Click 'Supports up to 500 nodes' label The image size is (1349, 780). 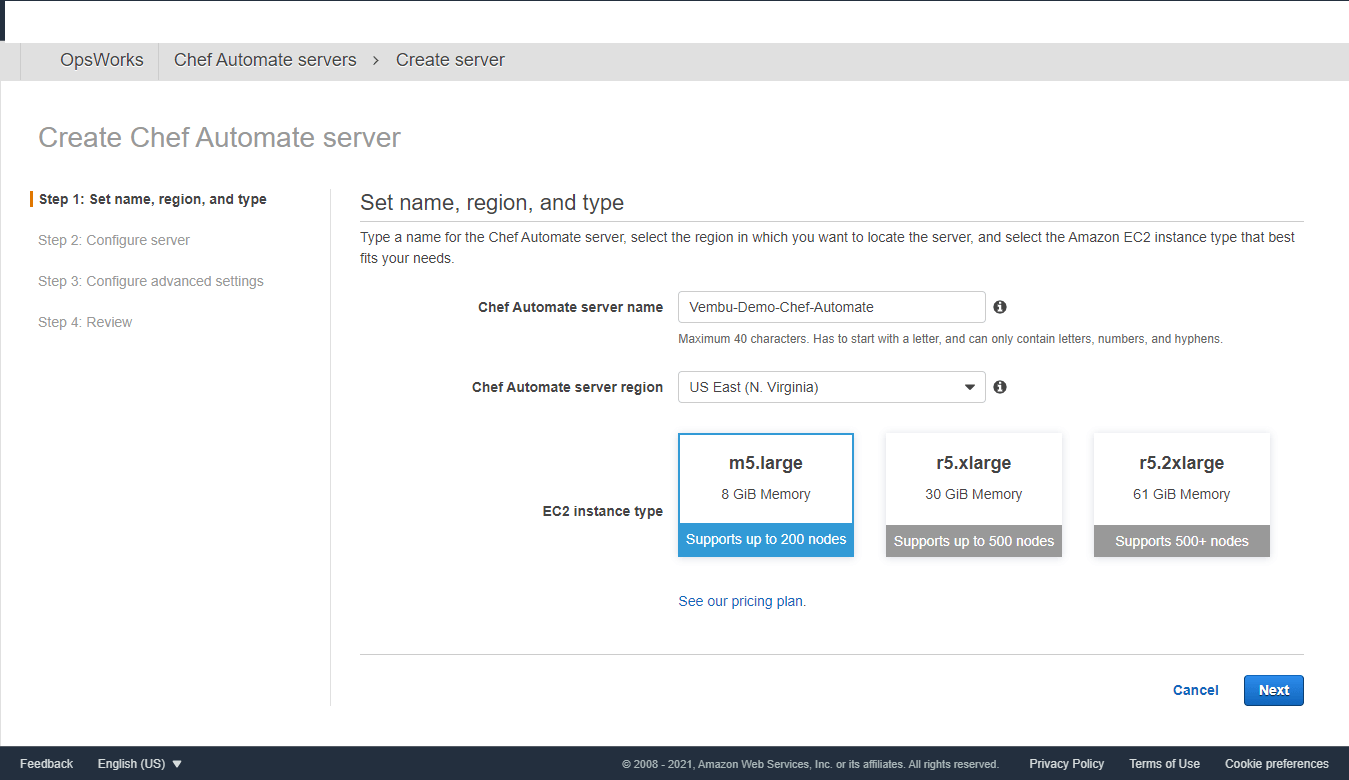[x=974, y=541]
